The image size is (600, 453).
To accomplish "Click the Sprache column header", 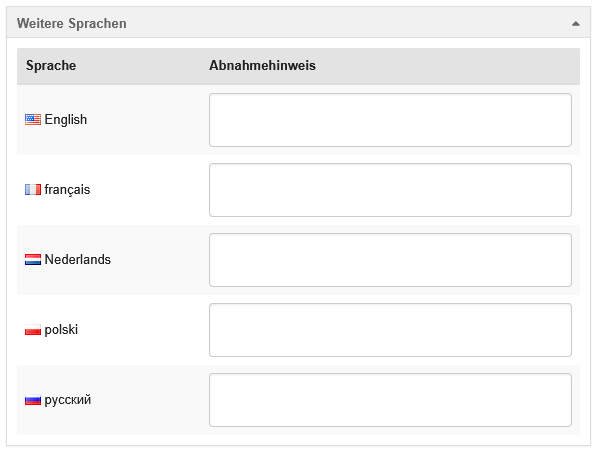I will (51, 66).
